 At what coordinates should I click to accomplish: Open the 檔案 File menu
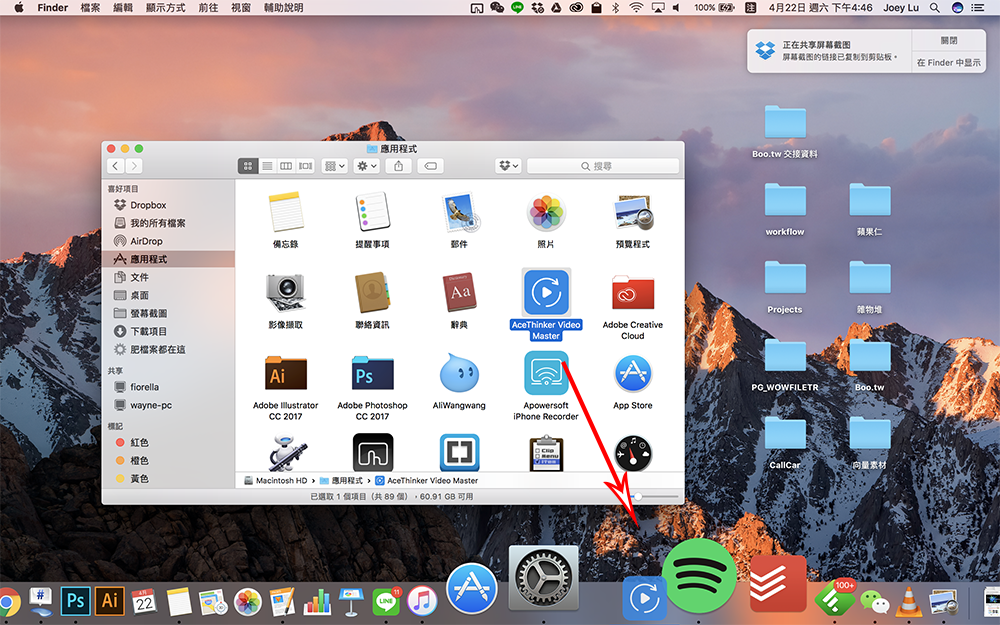pos(90,8)
